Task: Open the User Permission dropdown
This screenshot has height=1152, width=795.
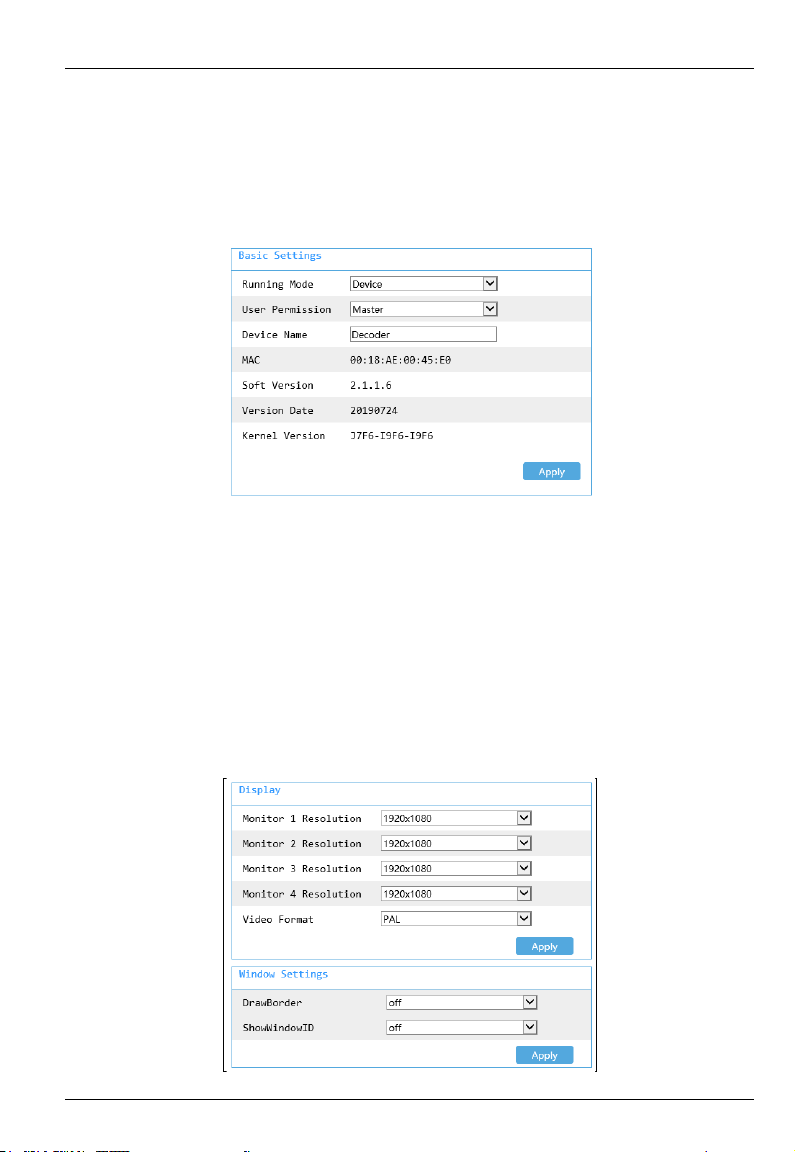Action: pyautogui.click(x=423, y=309)
